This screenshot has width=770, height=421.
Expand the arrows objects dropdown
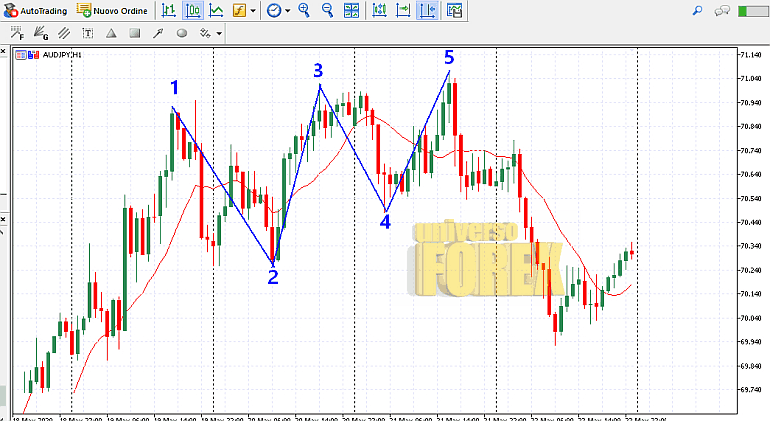pos(218,33)
